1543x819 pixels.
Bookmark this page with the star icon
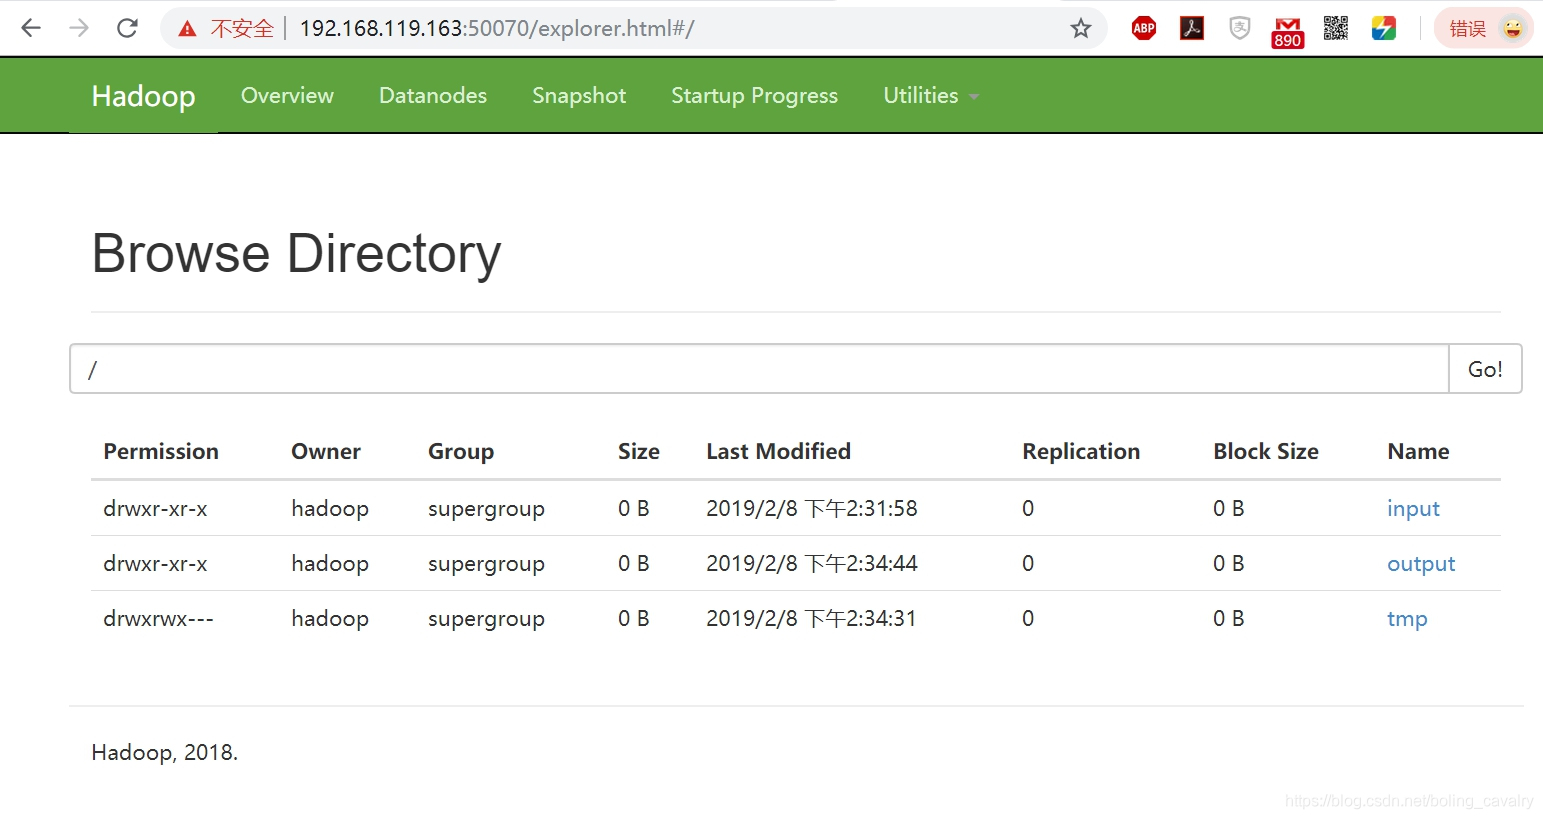tap(1080, 28)
